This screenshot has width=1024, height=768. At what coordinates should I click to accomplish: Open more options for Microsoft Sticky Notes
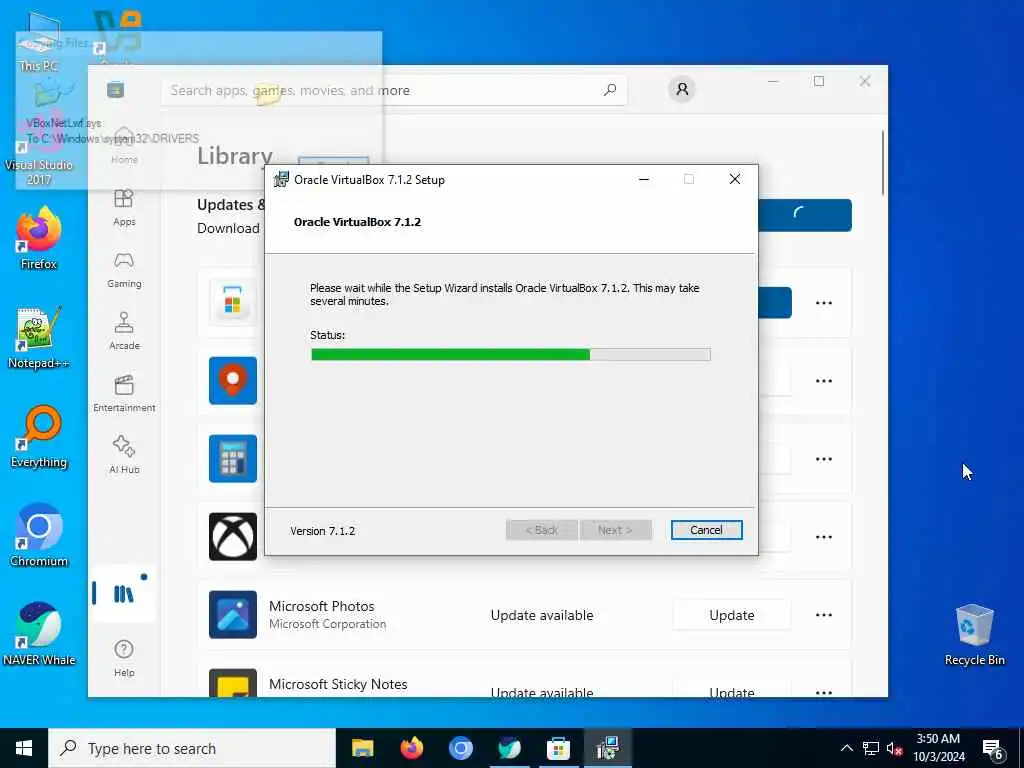pos(824,692)
